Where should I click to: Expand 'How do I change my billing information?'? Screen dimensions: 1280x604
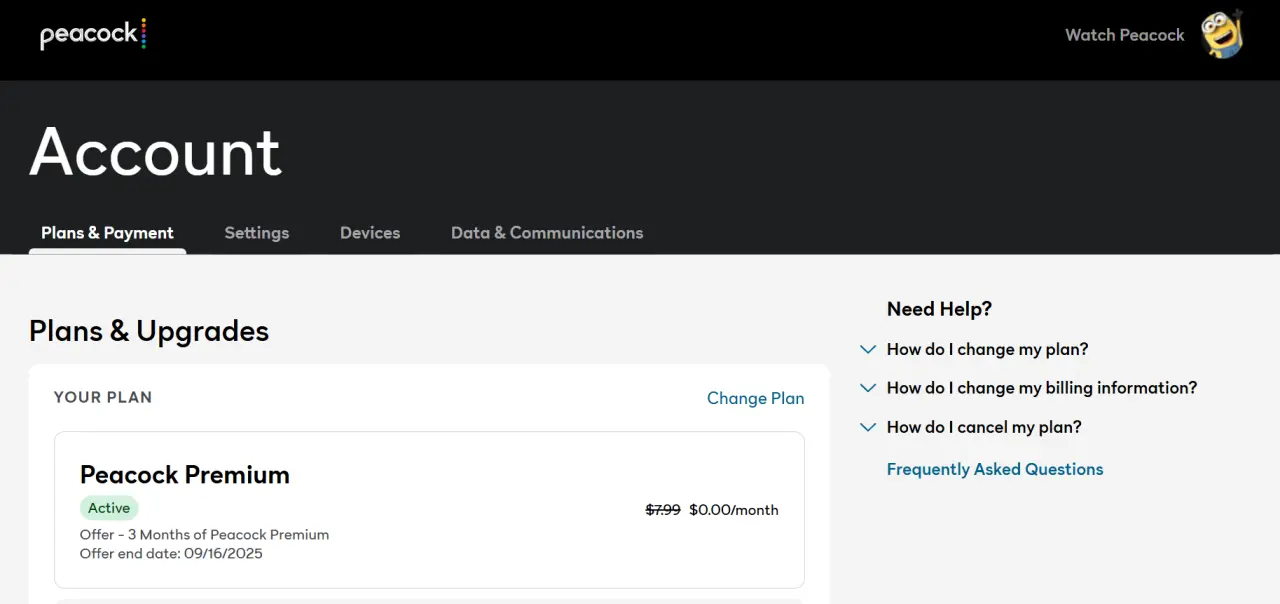pyautogui.click(x=1042, y=388)
